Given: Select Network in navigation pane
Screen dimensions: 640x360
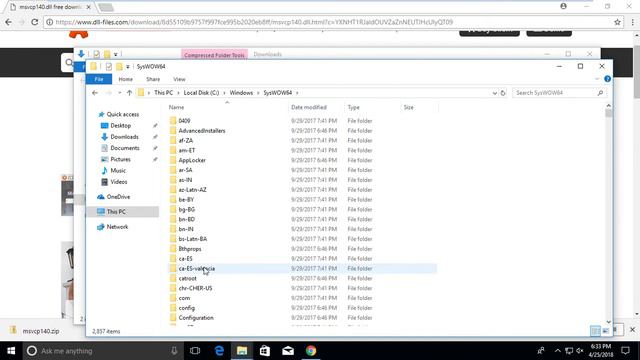Looking at the screenshot, I should [x=117, y=227].
